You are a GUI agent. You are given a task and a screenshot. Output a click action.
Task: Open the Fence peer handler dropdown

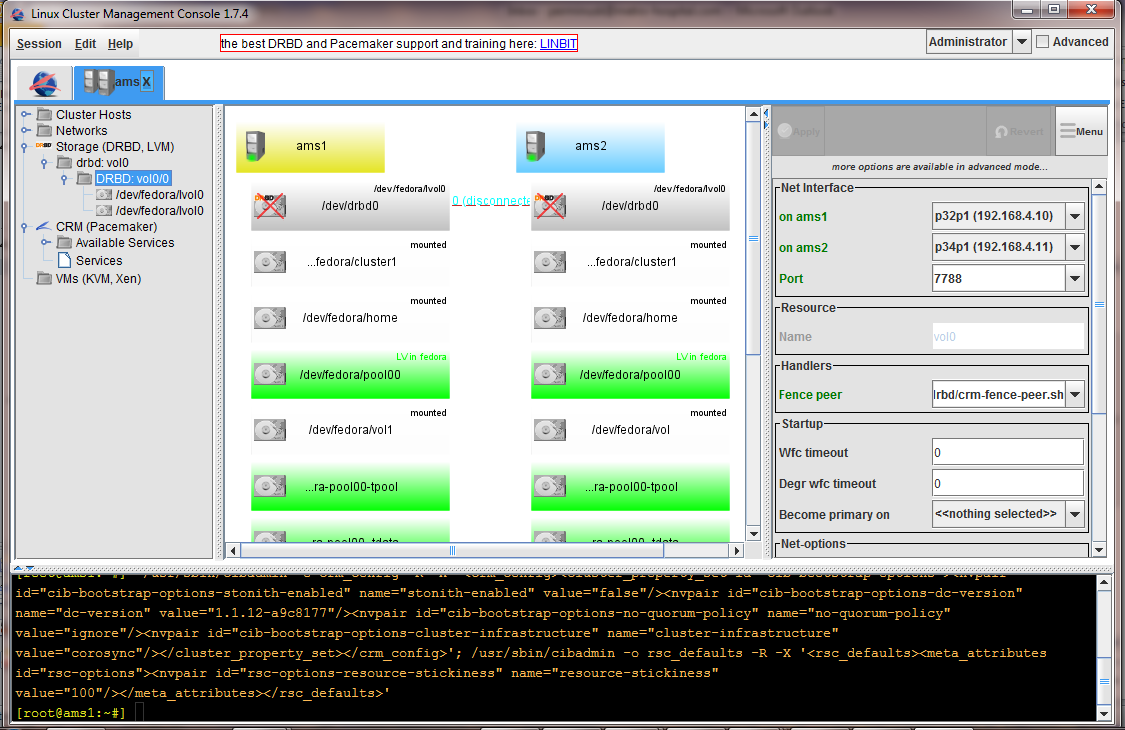1075,395
